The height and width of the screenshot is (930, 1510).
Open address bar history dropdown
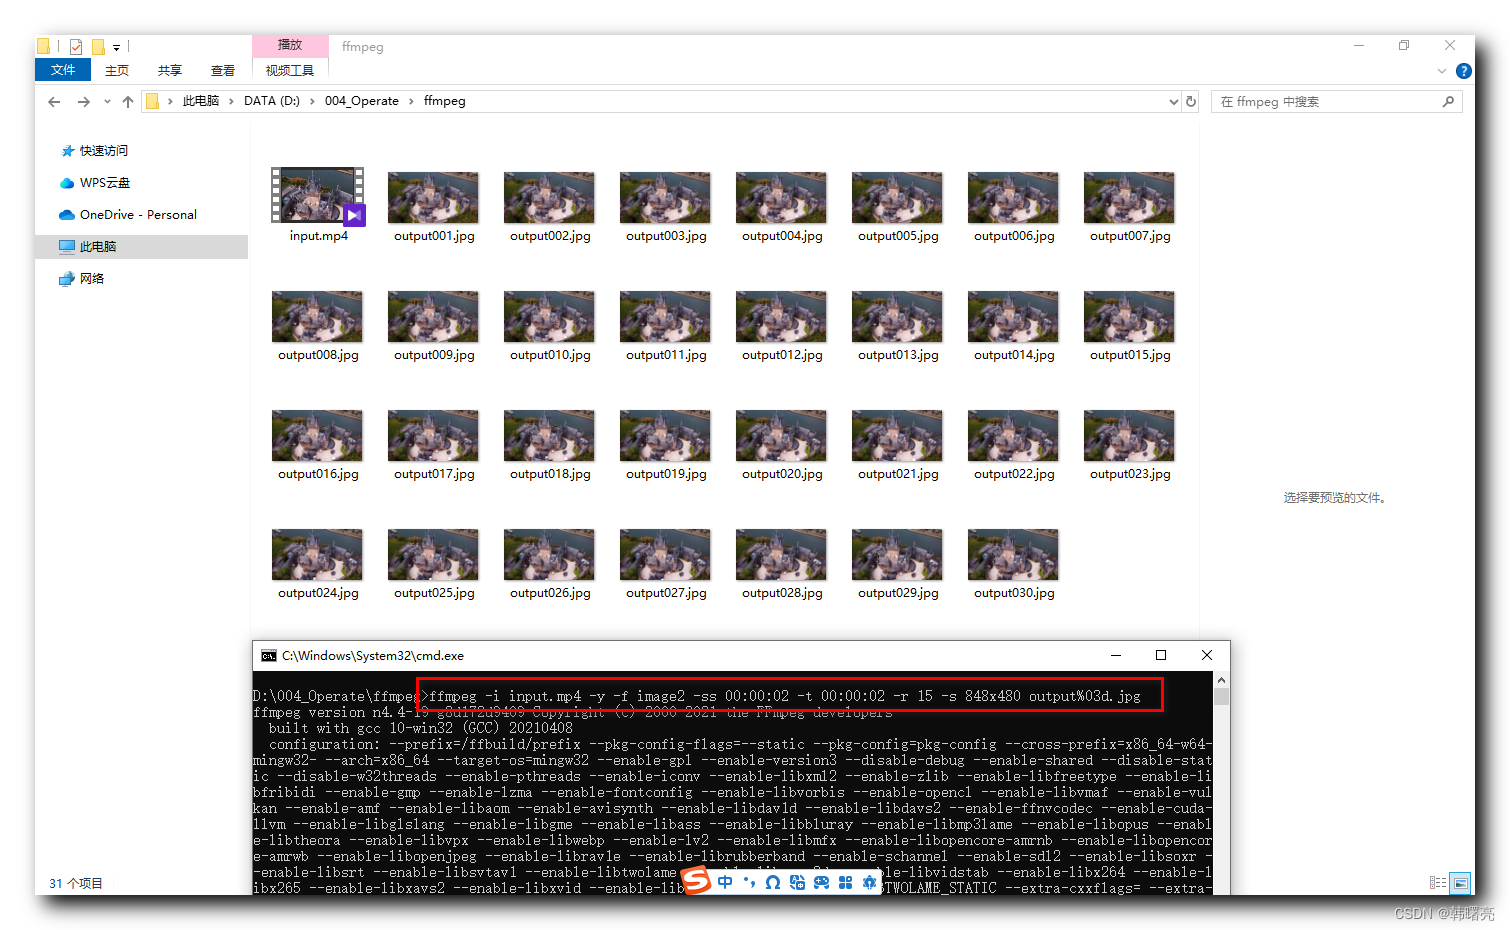coord(1174,101)
